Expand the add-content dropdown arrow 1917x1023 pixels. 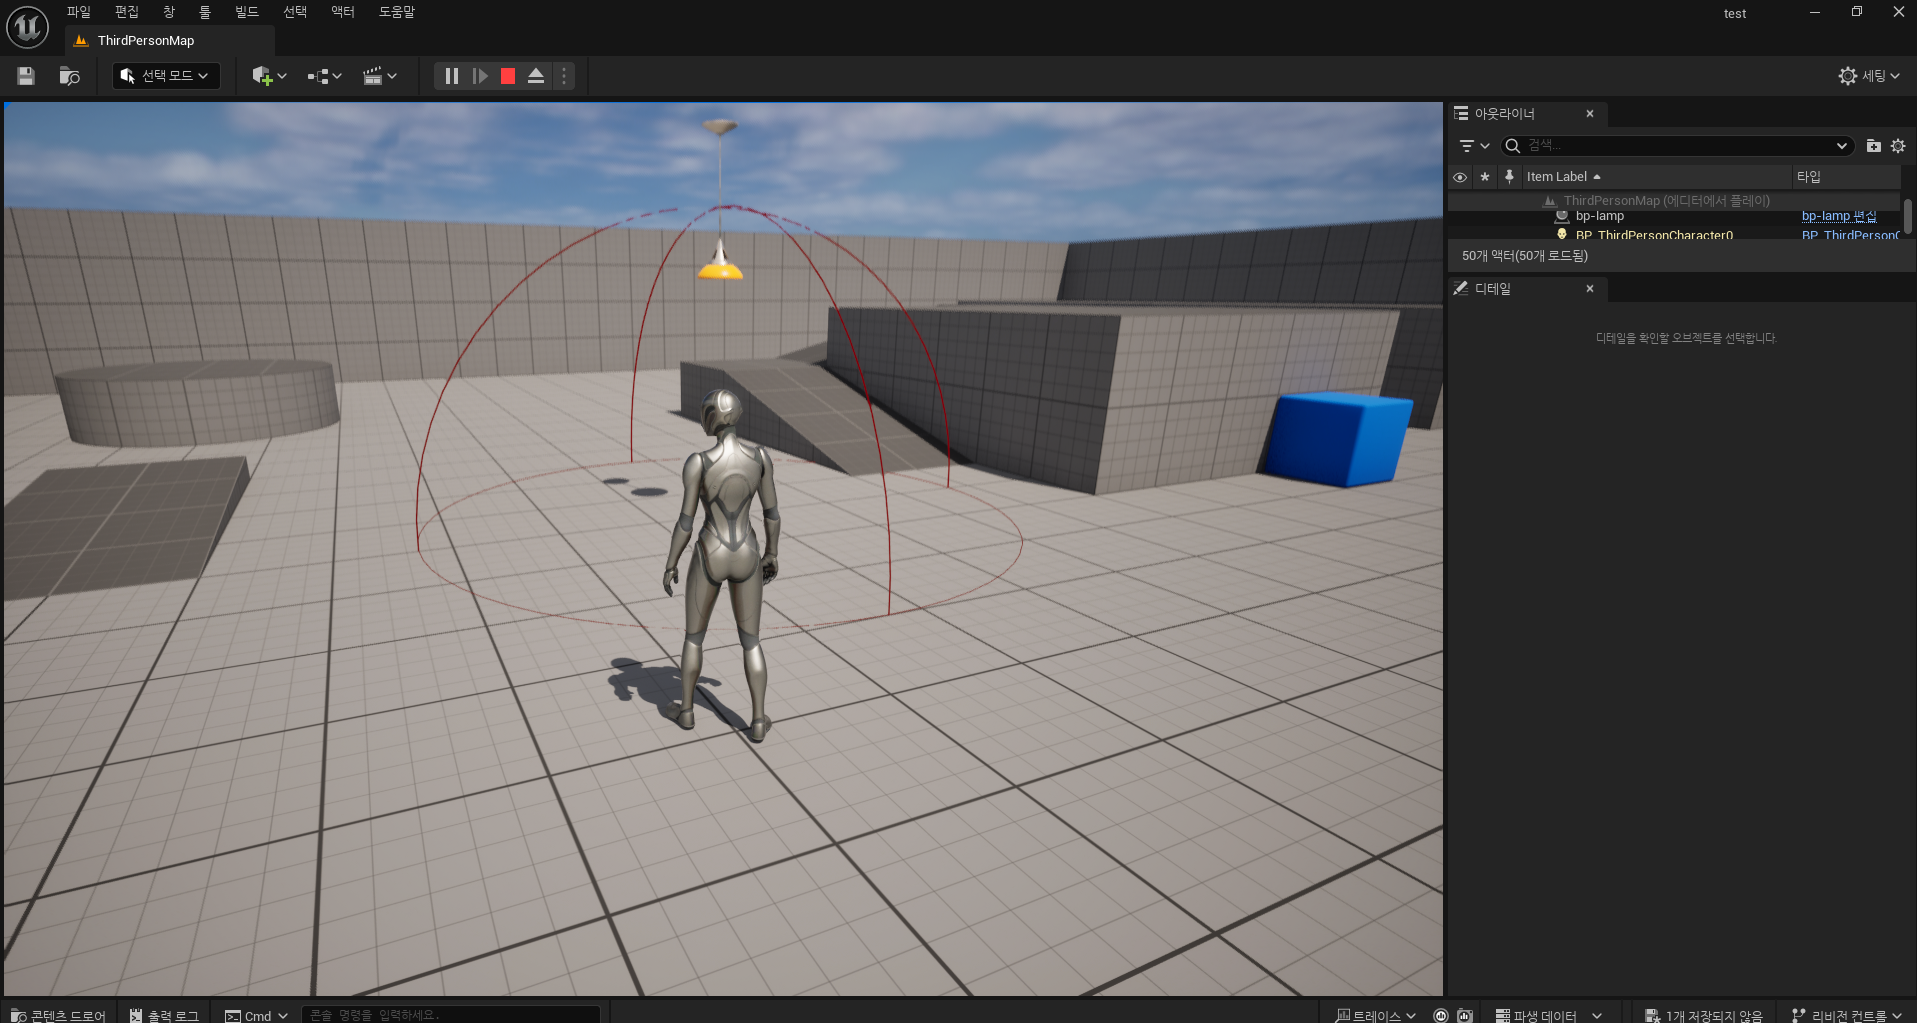[283, 76]
